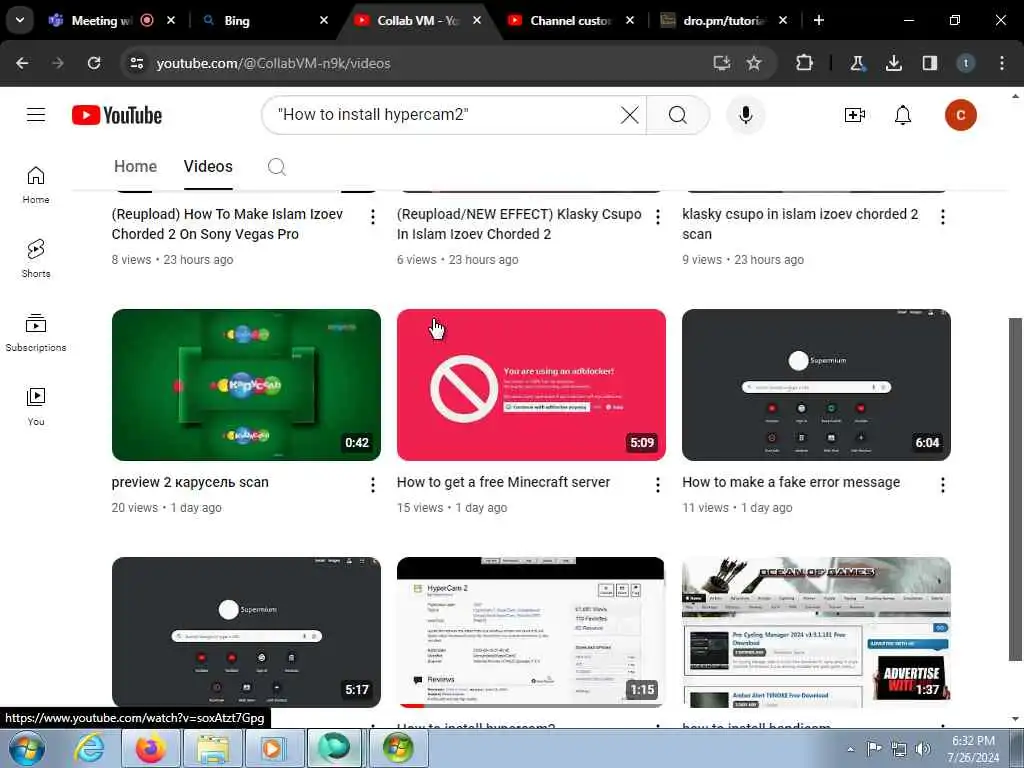
Task: Close the Bing tab
Action: click(324, 20)
